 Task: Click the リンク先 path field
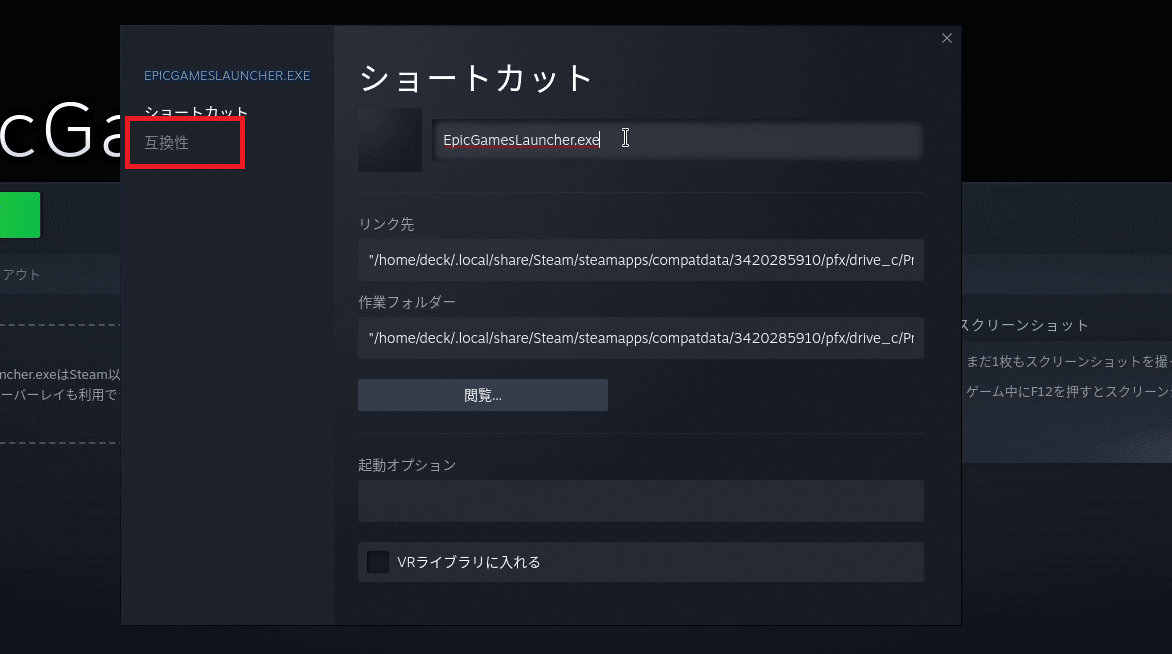[x=641, y=260]
